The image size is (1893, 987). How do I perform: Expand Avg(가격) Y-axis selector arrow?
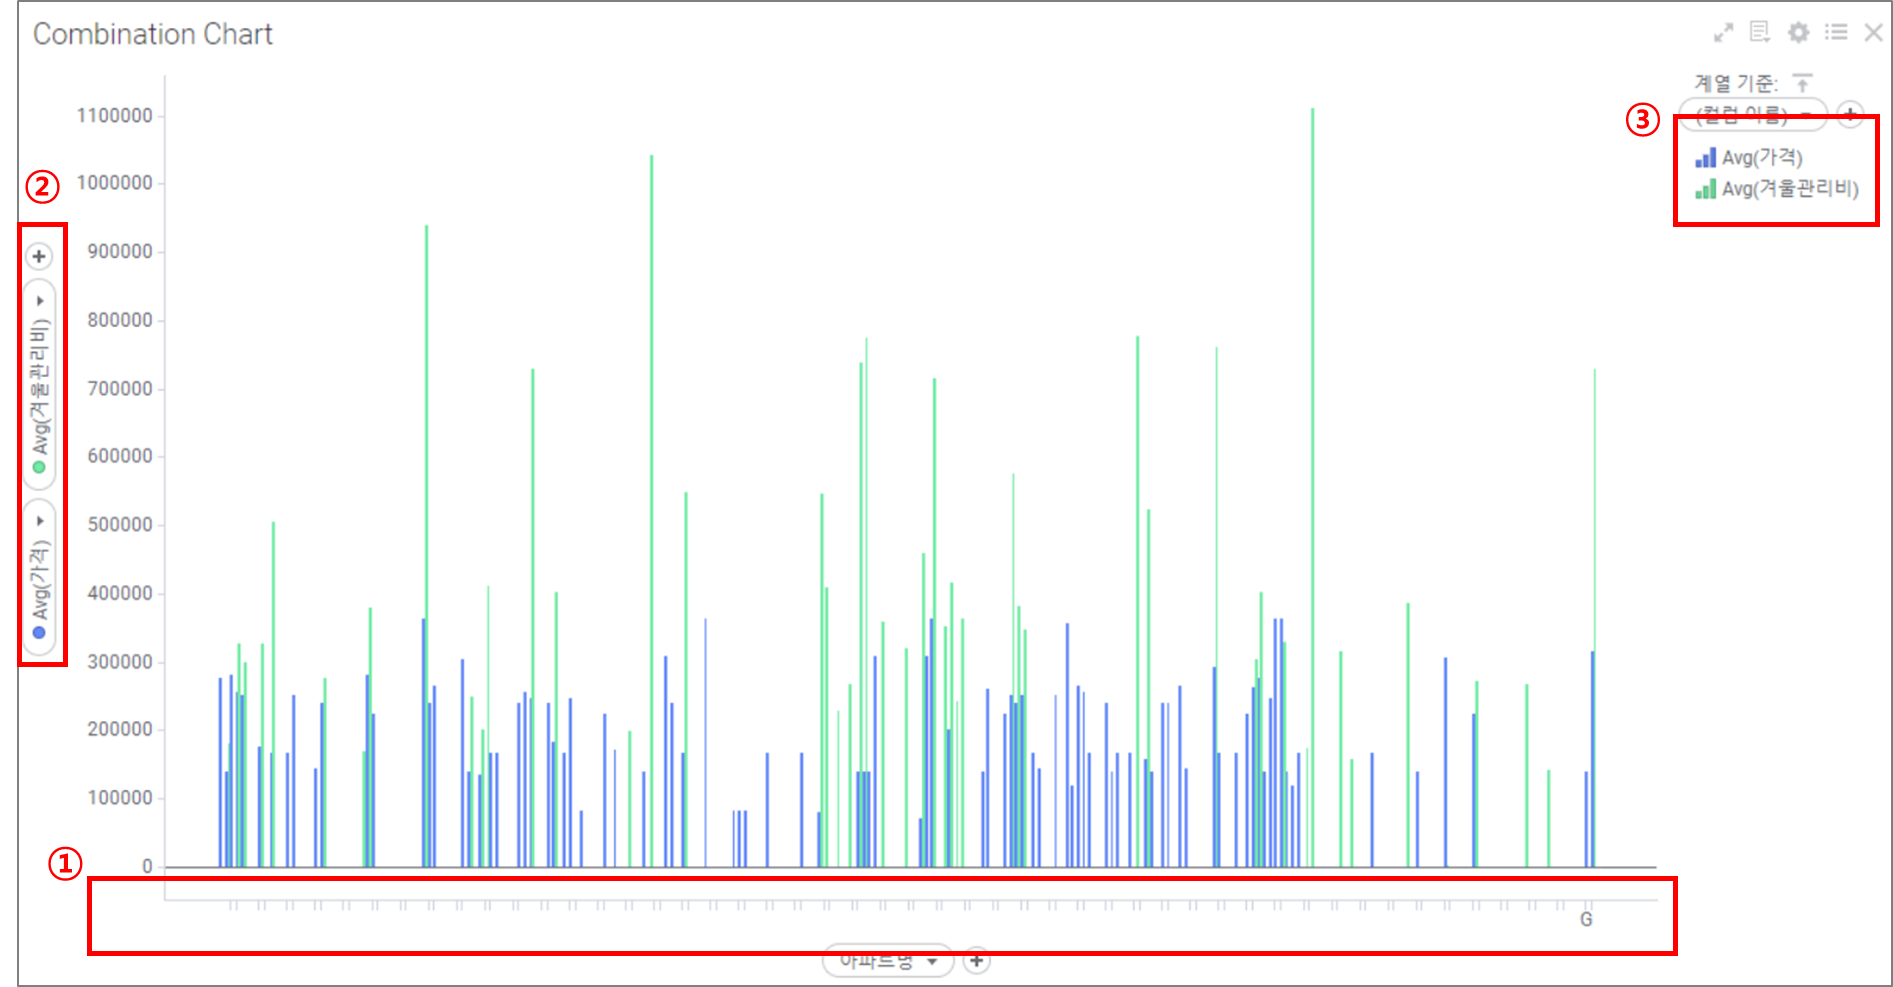pyautogui.click(x=40, y=521)
